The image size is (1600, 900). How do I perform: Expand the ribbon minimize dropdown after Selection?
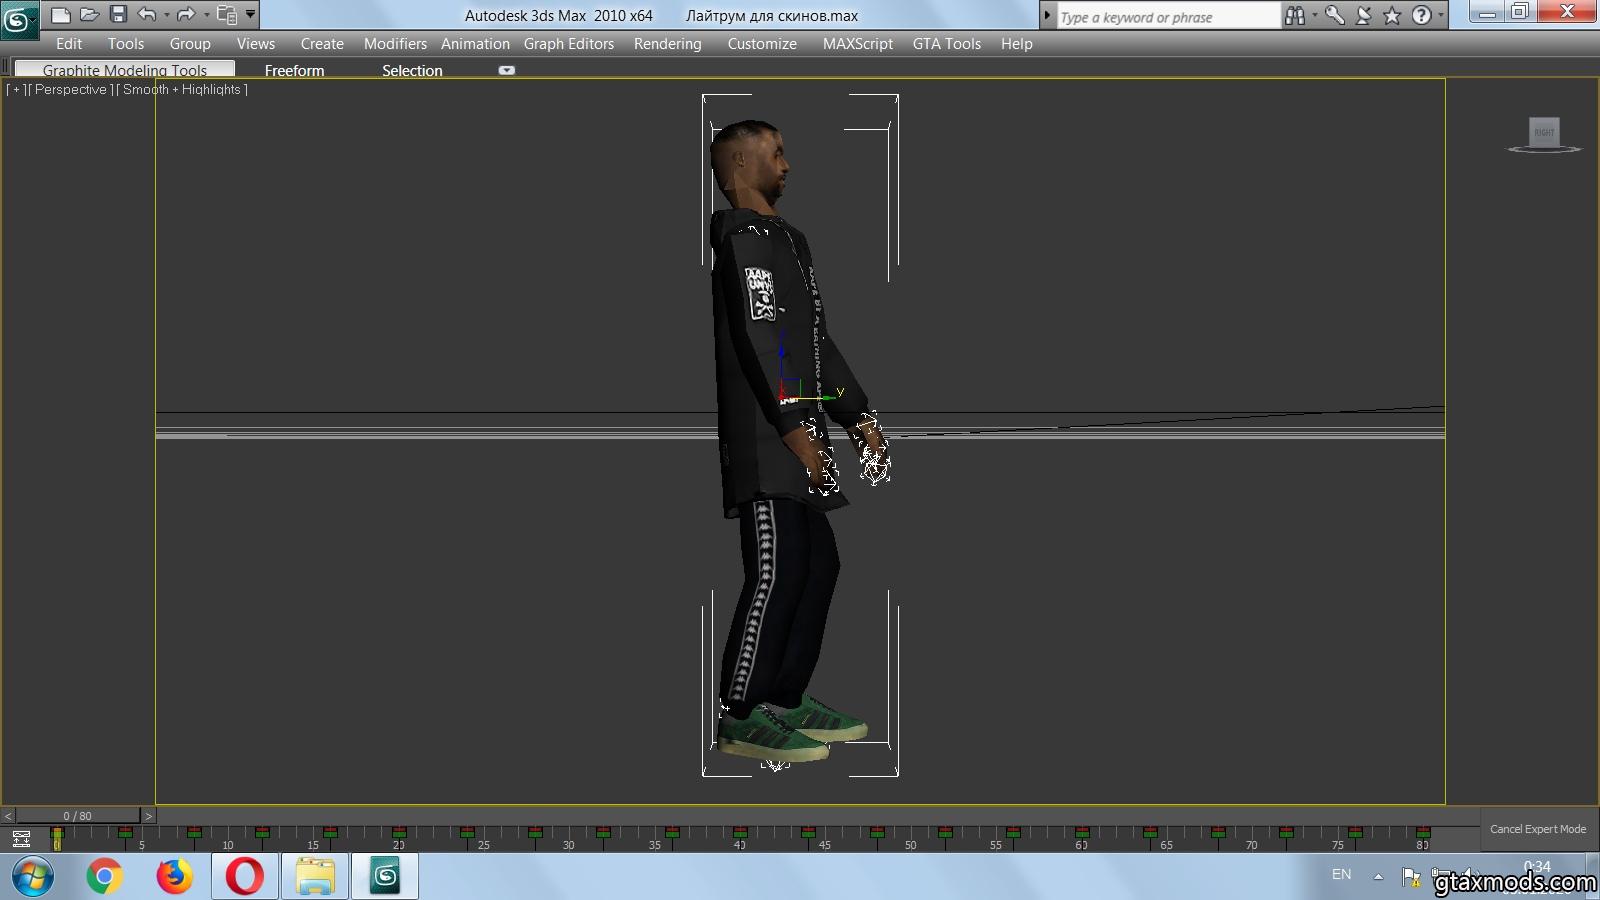click(x=507, y=71)
